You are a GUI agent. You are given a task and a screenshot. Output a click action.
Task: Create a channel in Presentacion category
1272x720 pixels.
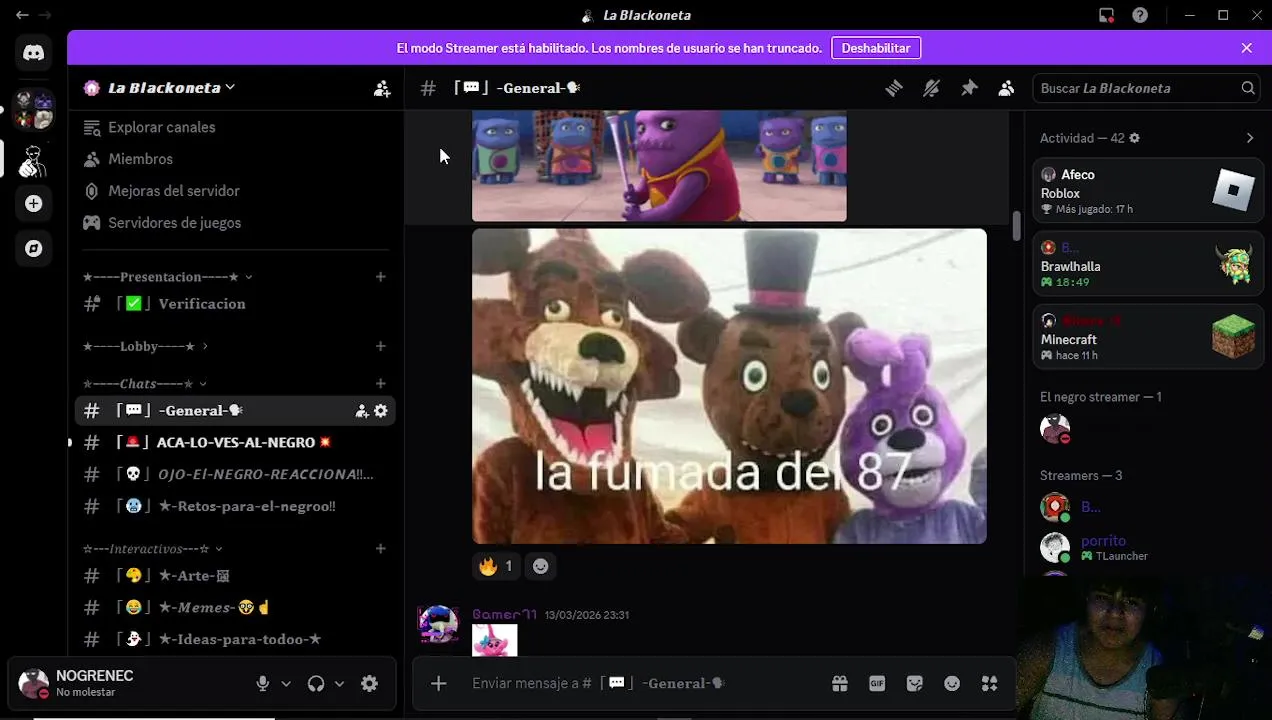click(380, 277)
